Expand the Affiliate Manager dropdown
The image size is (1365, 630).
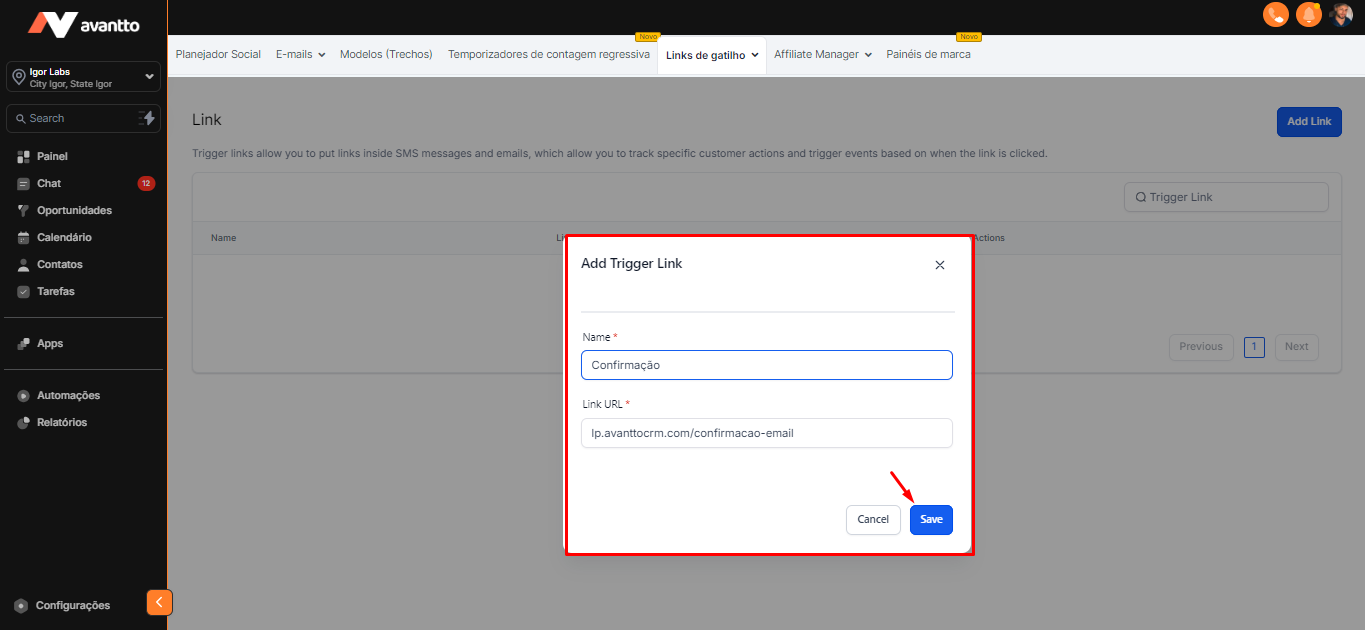822,55
